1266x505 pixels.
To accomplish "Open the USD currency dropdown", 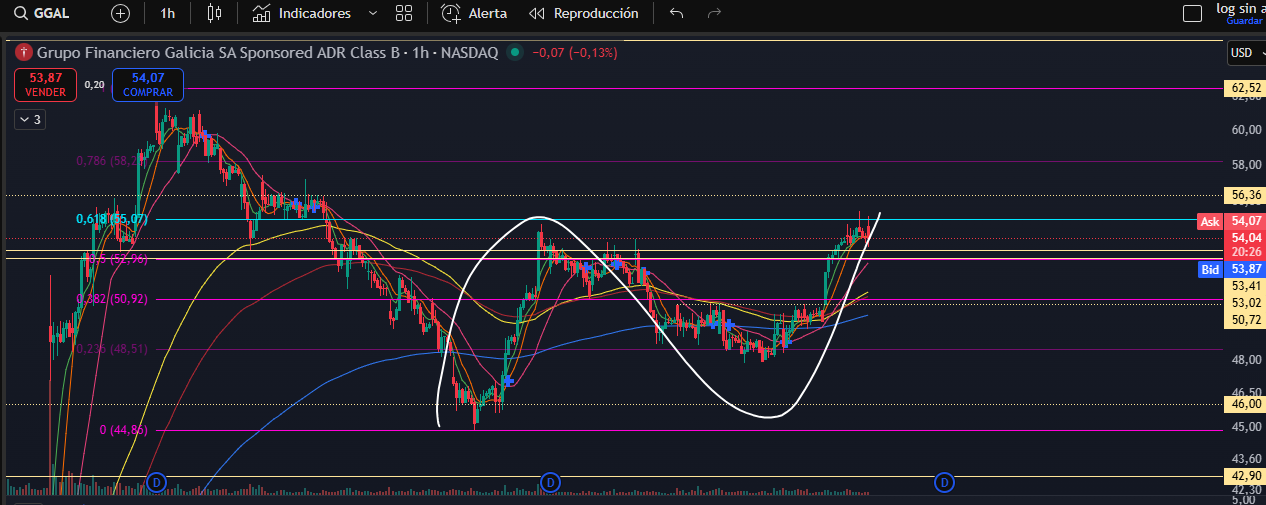I will [x=1244, y=53].
